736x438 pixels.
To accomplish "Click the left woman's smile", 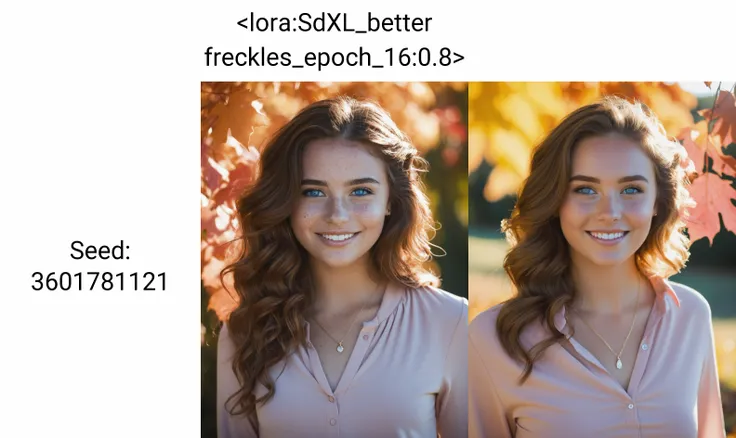I will click(x=337, y=237).
